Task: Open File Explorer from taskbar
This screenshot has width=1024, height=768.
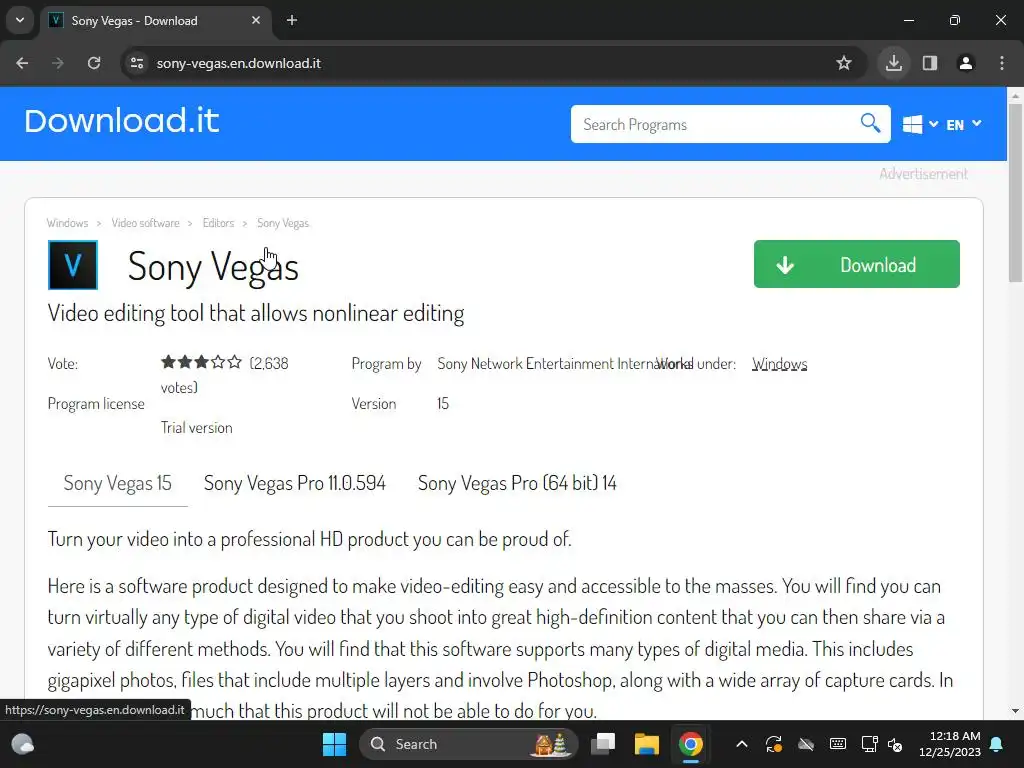Action: click(647, 744)
